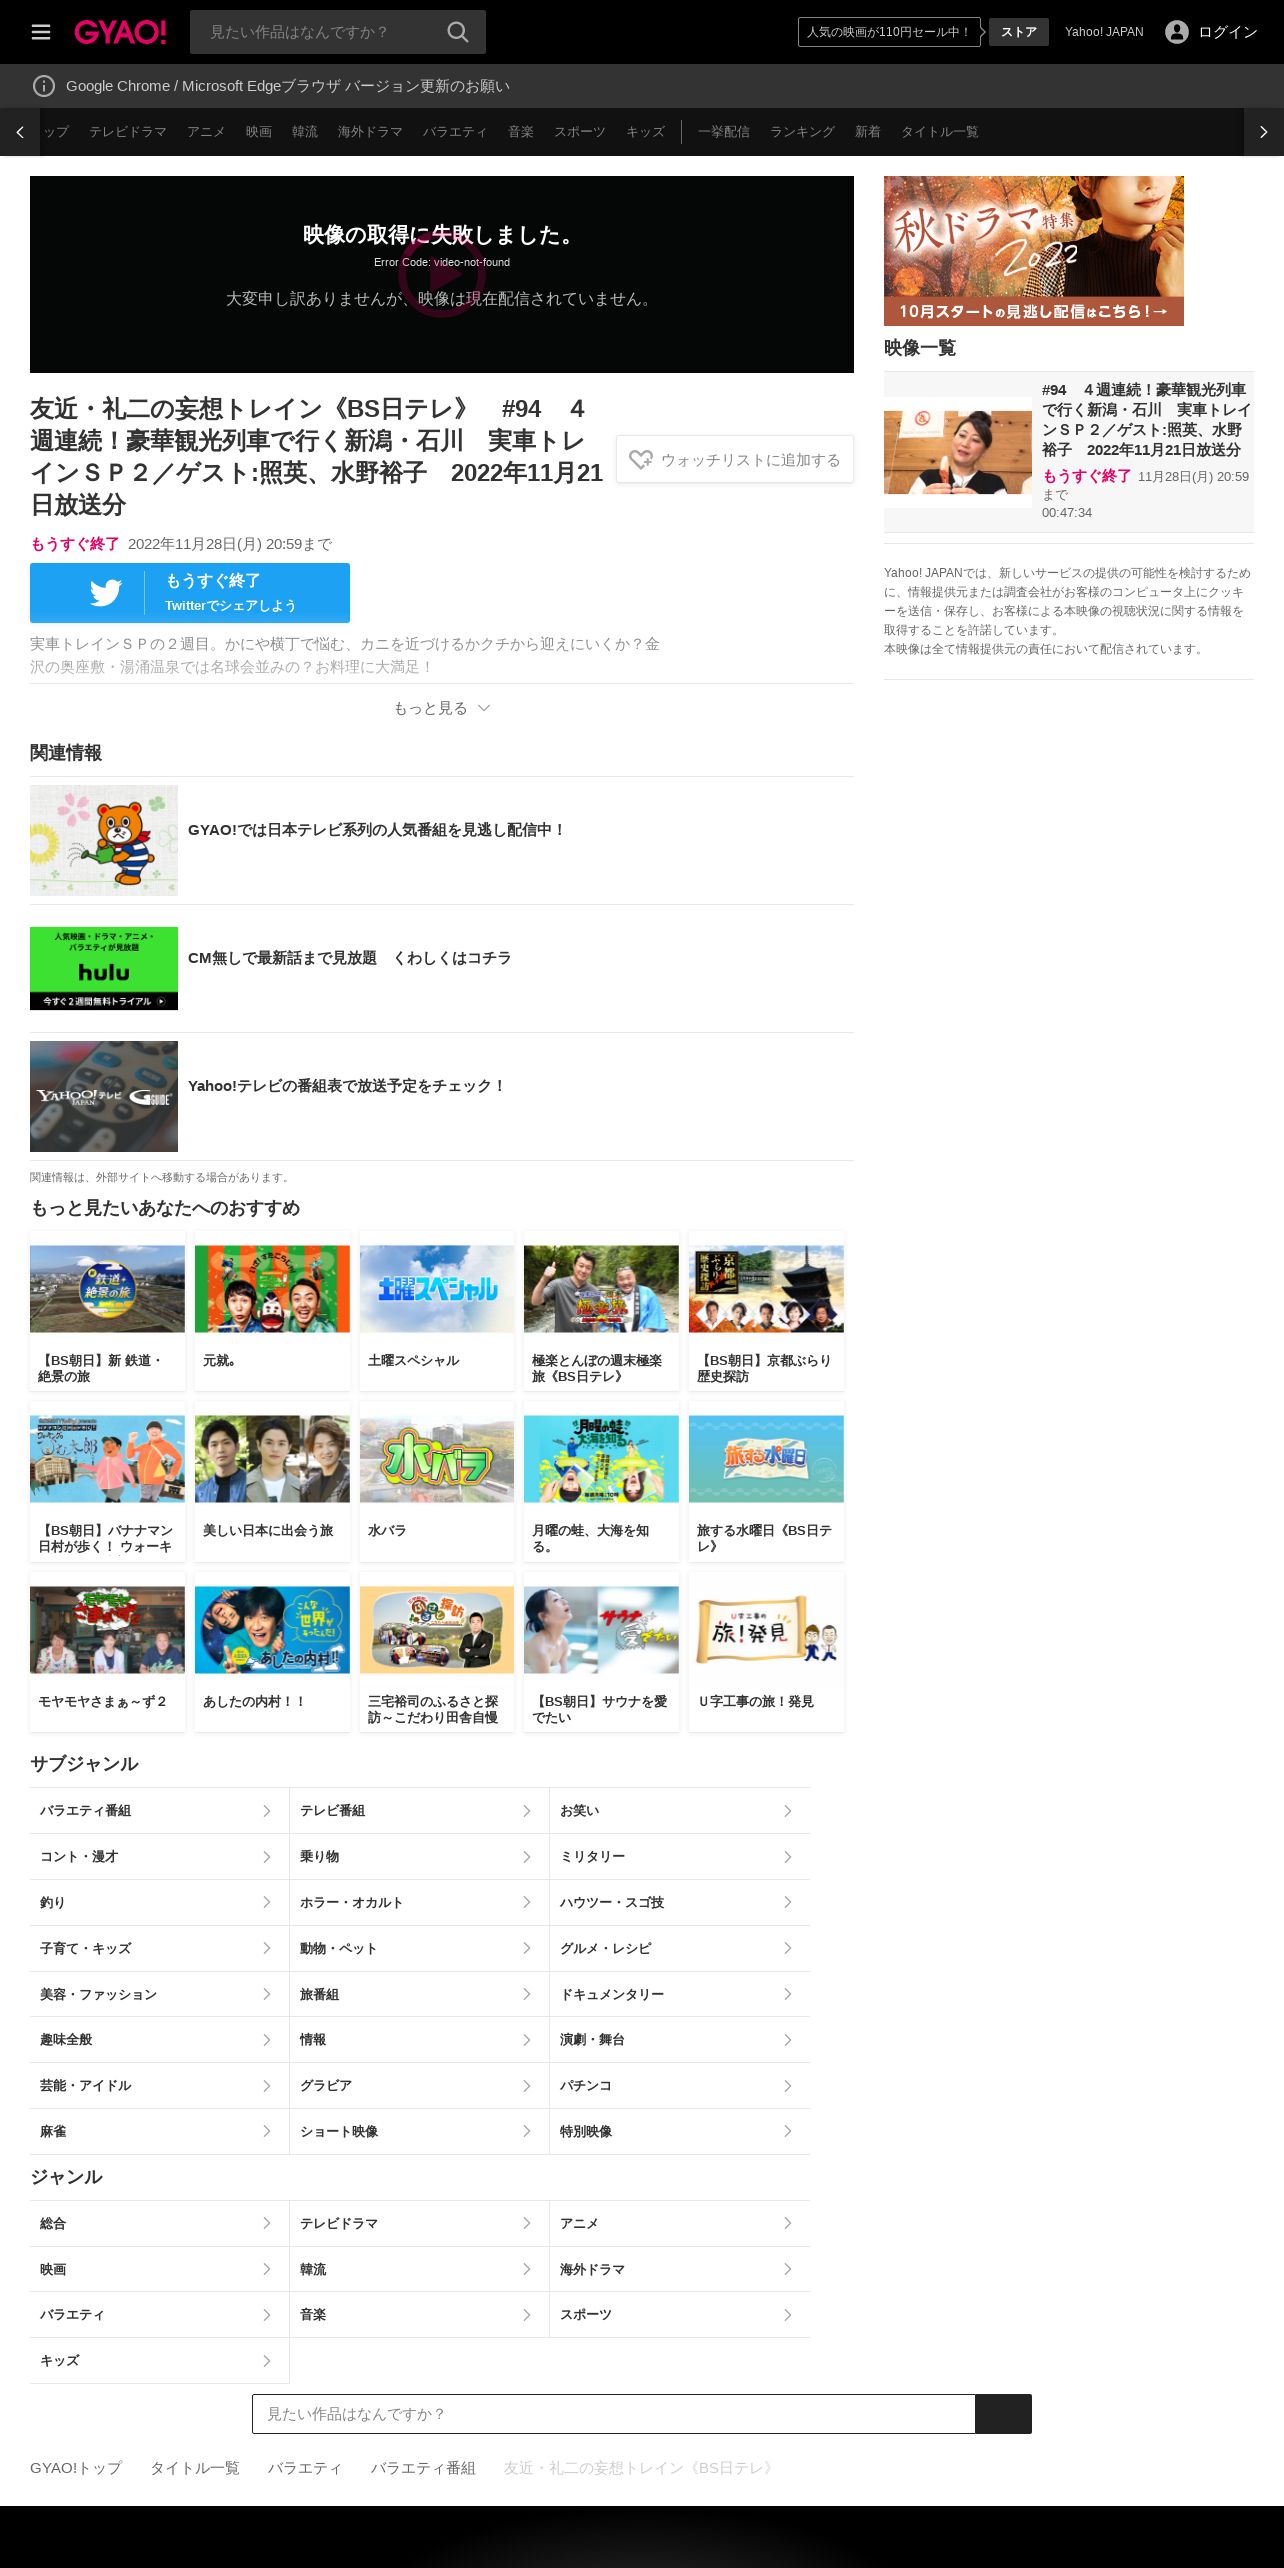This screenshot has width=1284, height=2568.
Task: Click the ストア button
Action: point(1019,32)
